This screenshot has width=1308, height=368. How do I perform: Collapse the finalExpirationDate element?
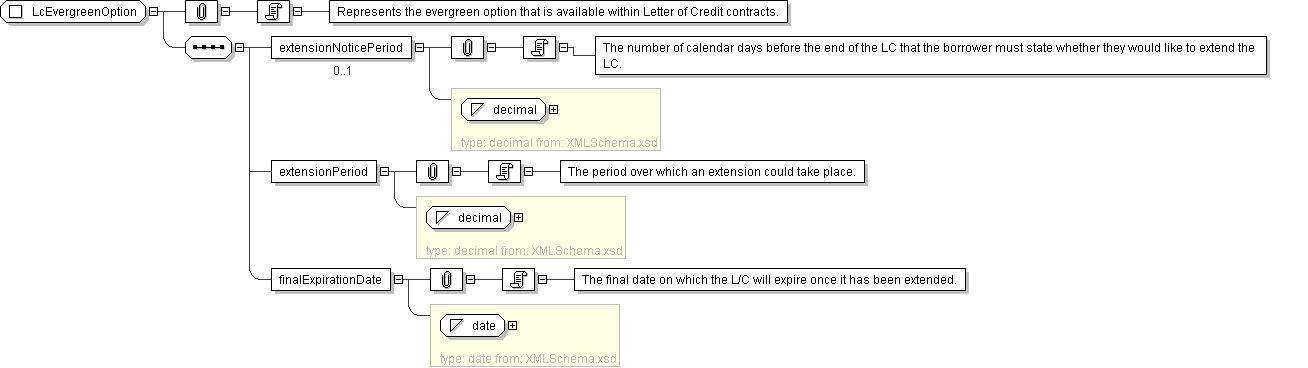(x=398, y=280)
